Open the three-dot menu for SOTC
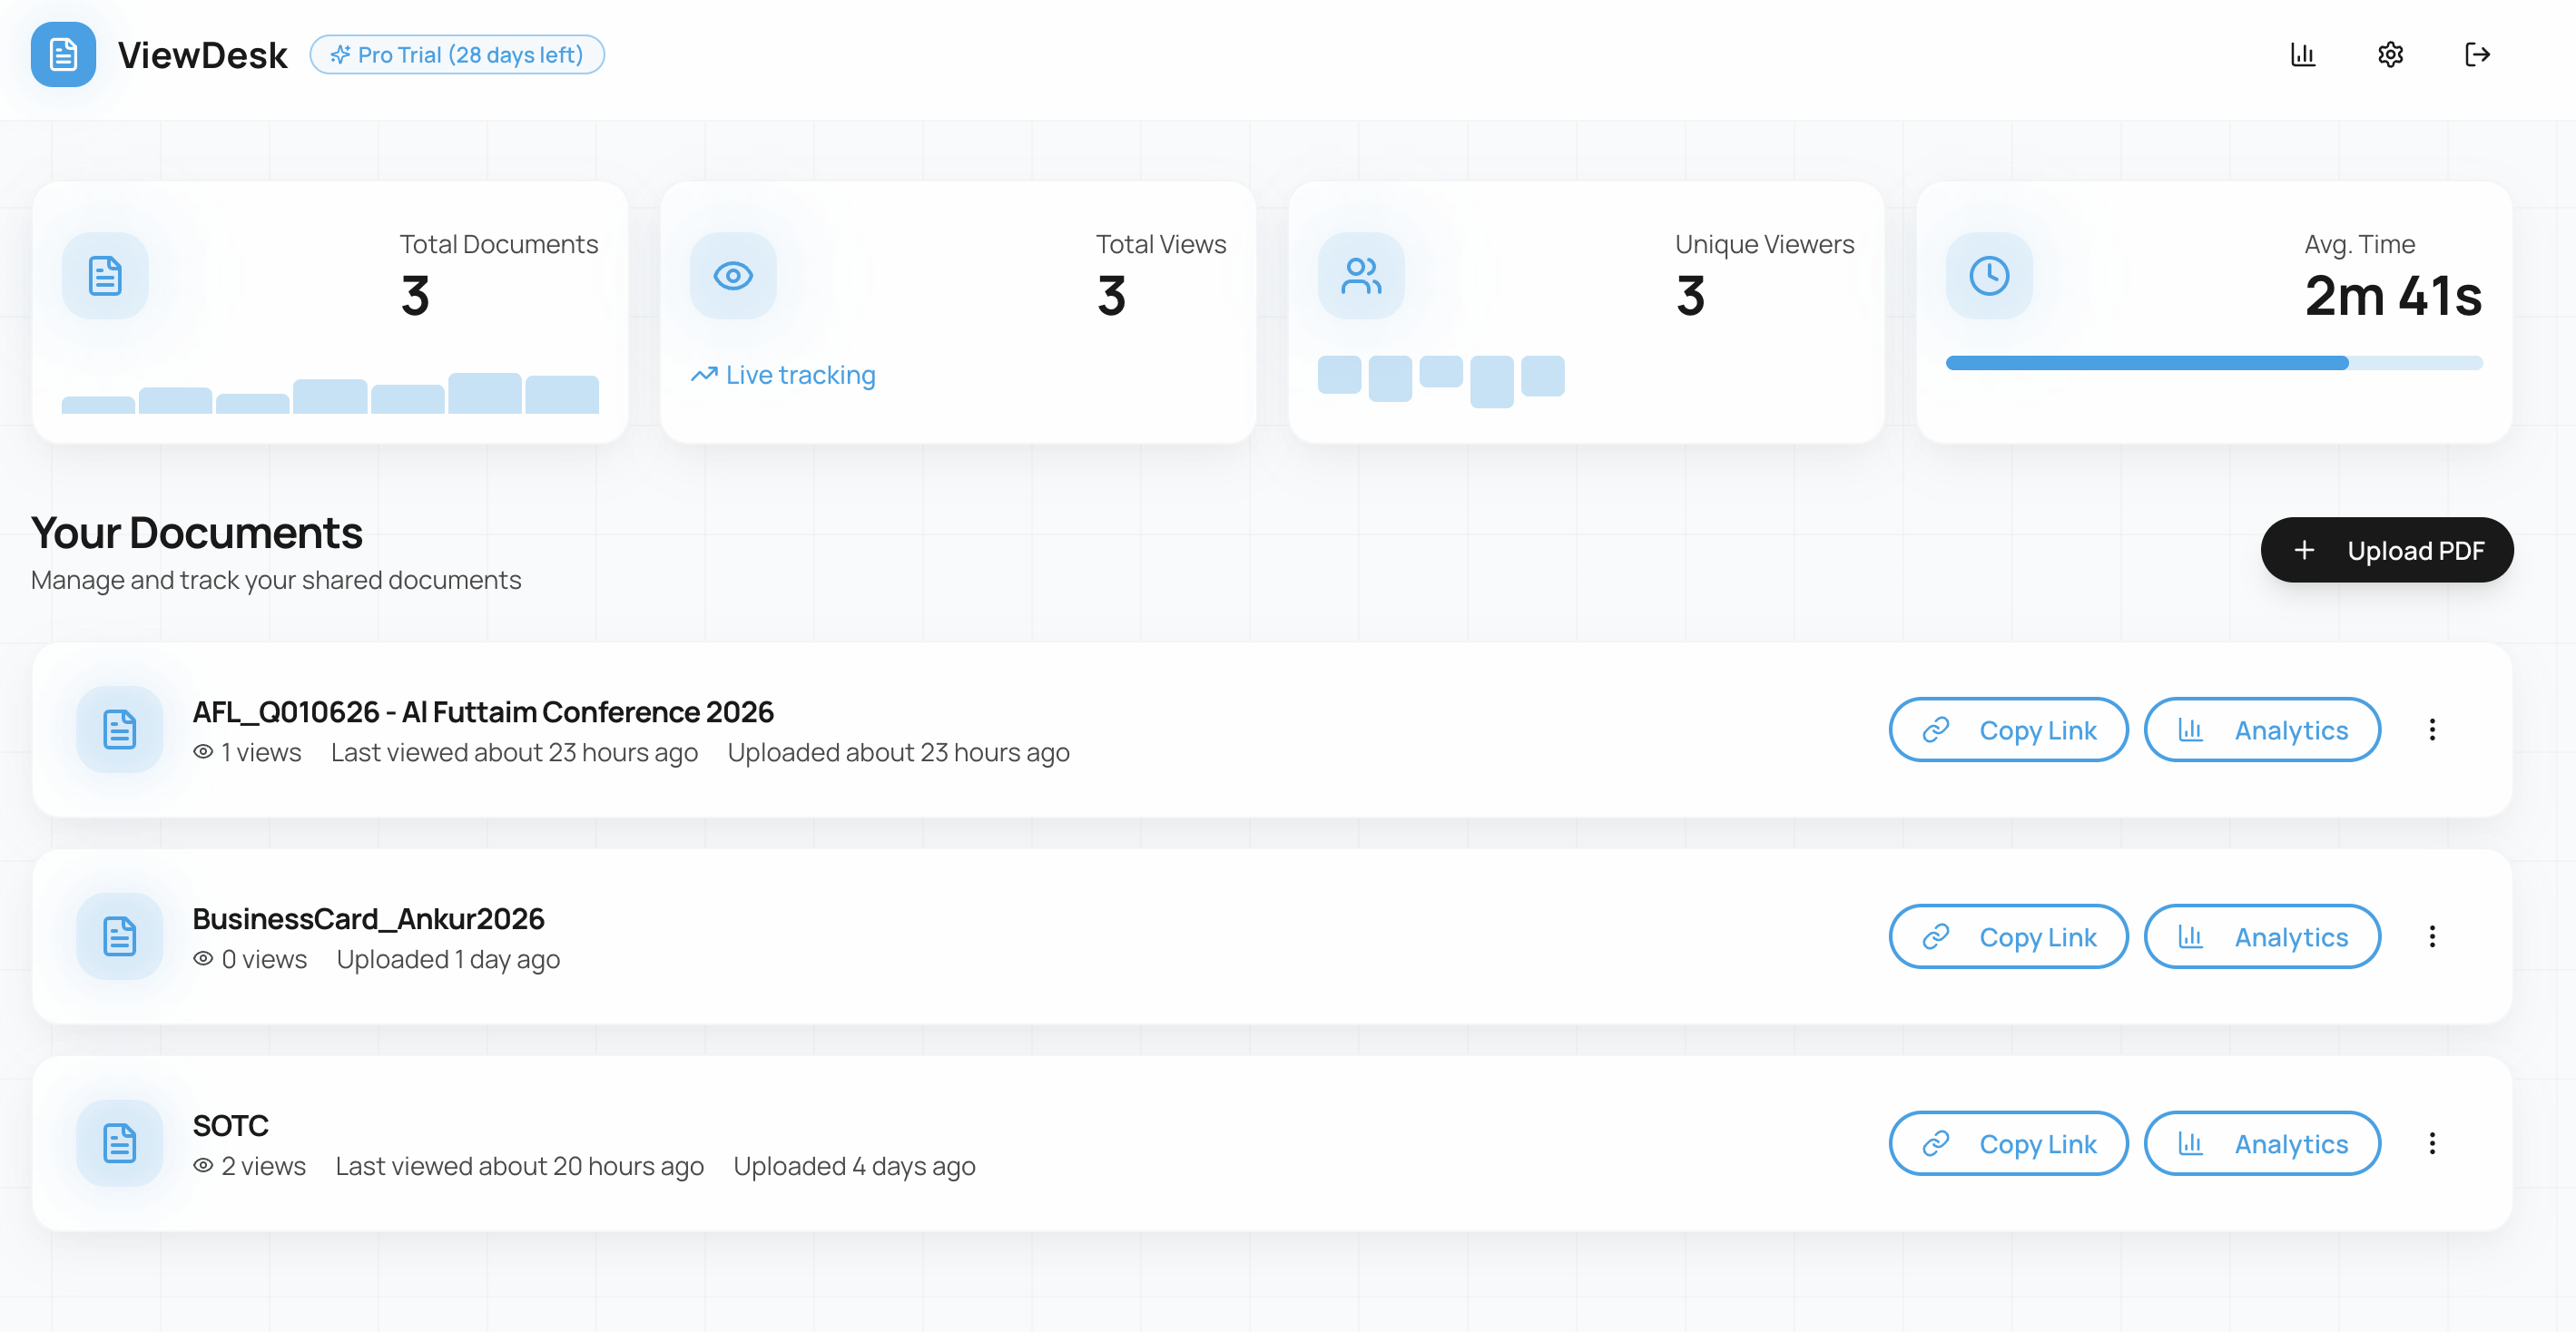 2433,1143
